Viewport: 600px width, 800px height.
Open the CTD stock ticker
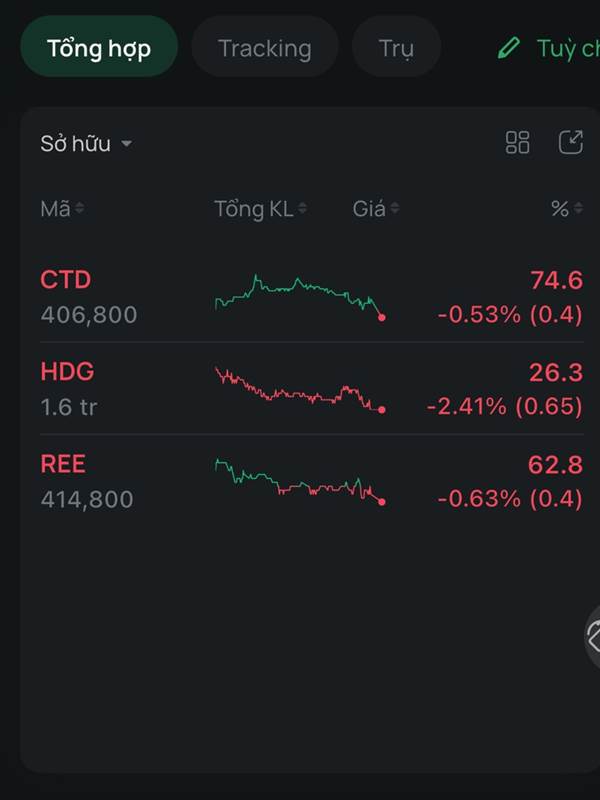65,280
